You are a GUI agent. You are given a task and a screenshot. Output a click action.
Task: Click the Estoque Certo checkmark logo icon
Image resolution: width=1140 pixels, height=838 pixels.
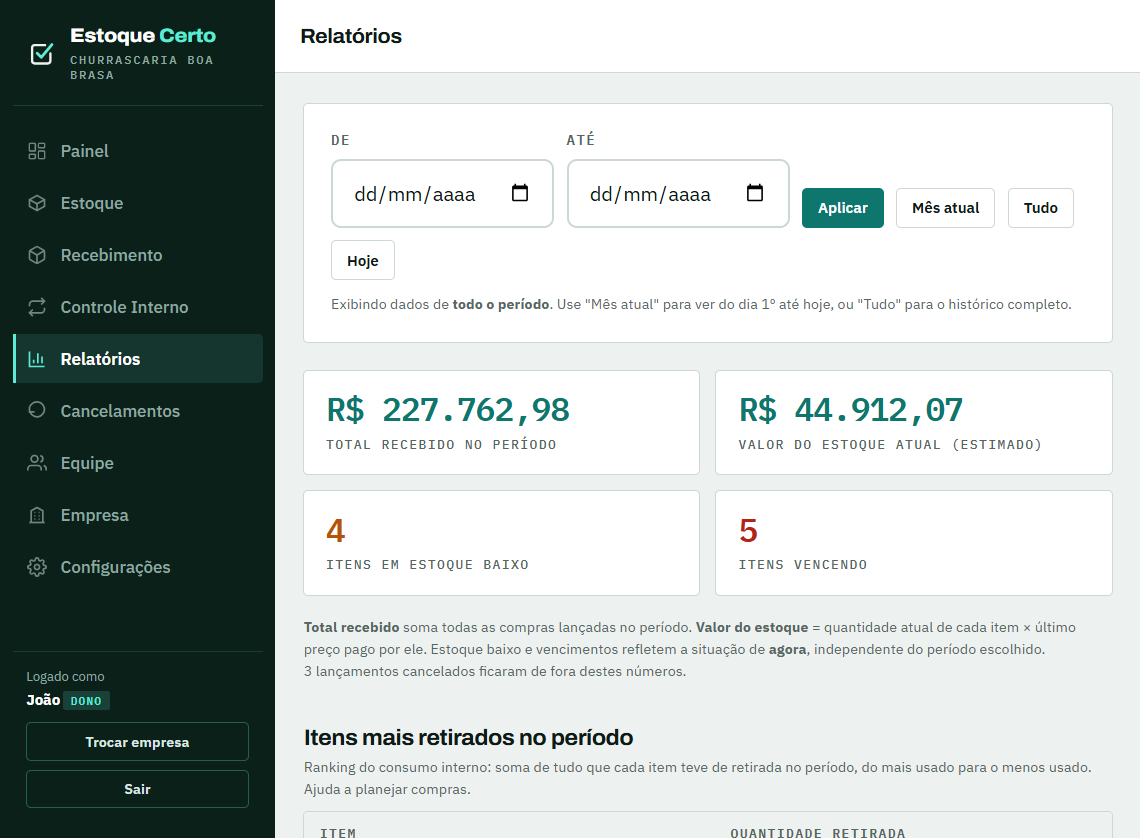click(x=41, y=54)
